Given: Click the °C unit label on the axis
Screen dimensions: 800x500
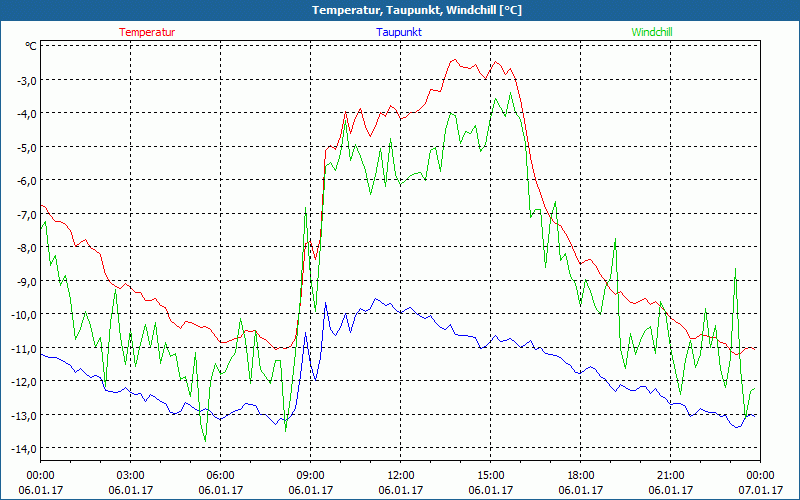Looking at the screenshot, I should tap(31, 46).
